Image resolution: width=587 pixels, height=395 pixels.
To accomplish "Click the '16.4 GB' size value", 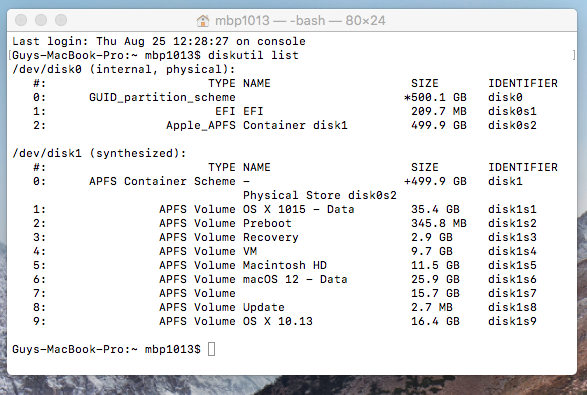I will [x=435, y=321].
